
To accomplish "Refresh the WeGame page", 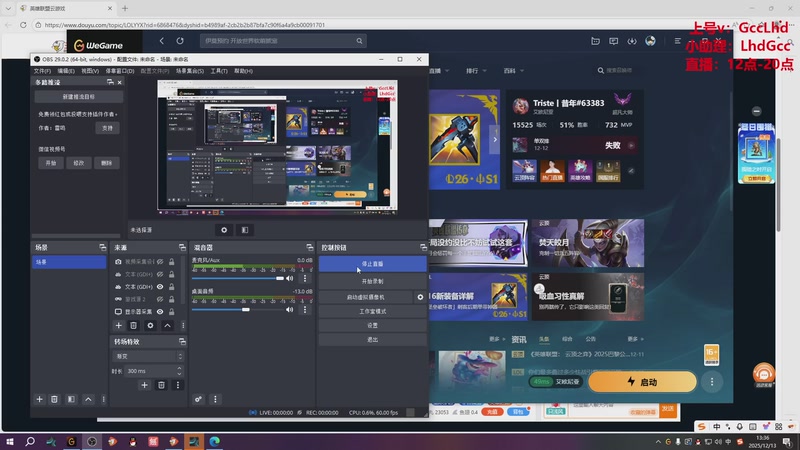I will [x=180, y=41].
